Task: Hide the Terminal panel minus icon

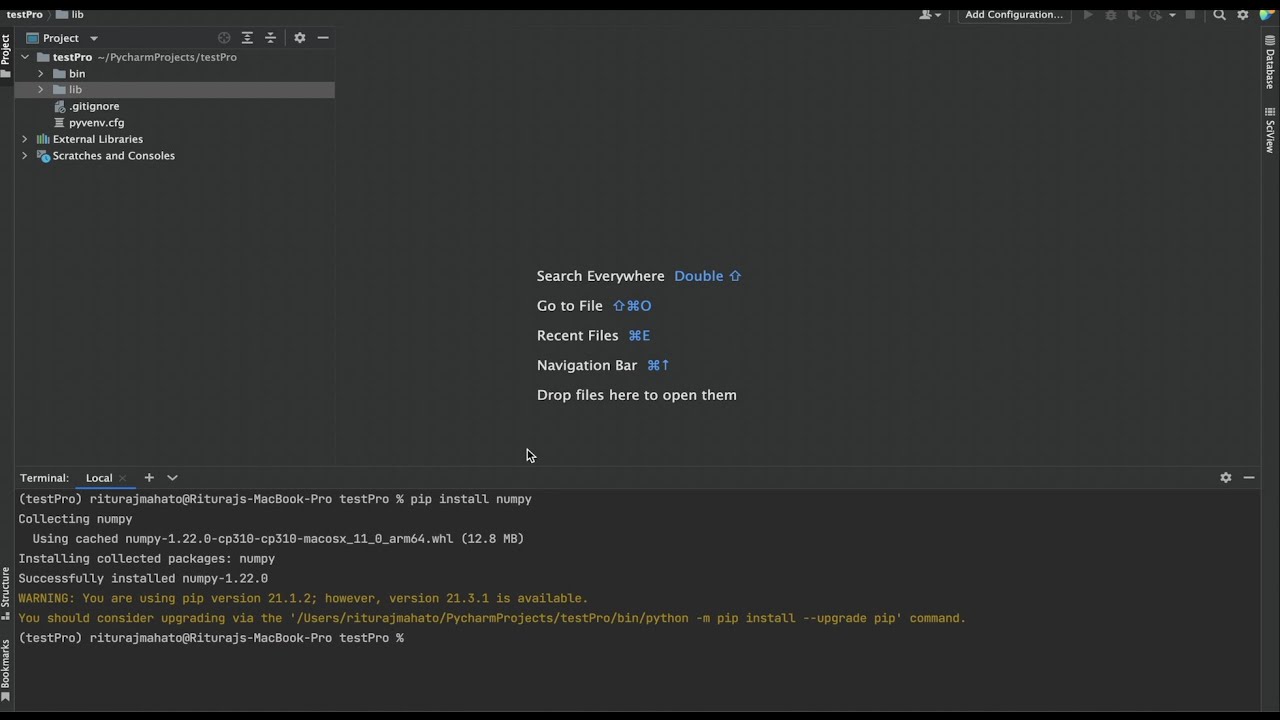Action: [x=1249, y=478]
